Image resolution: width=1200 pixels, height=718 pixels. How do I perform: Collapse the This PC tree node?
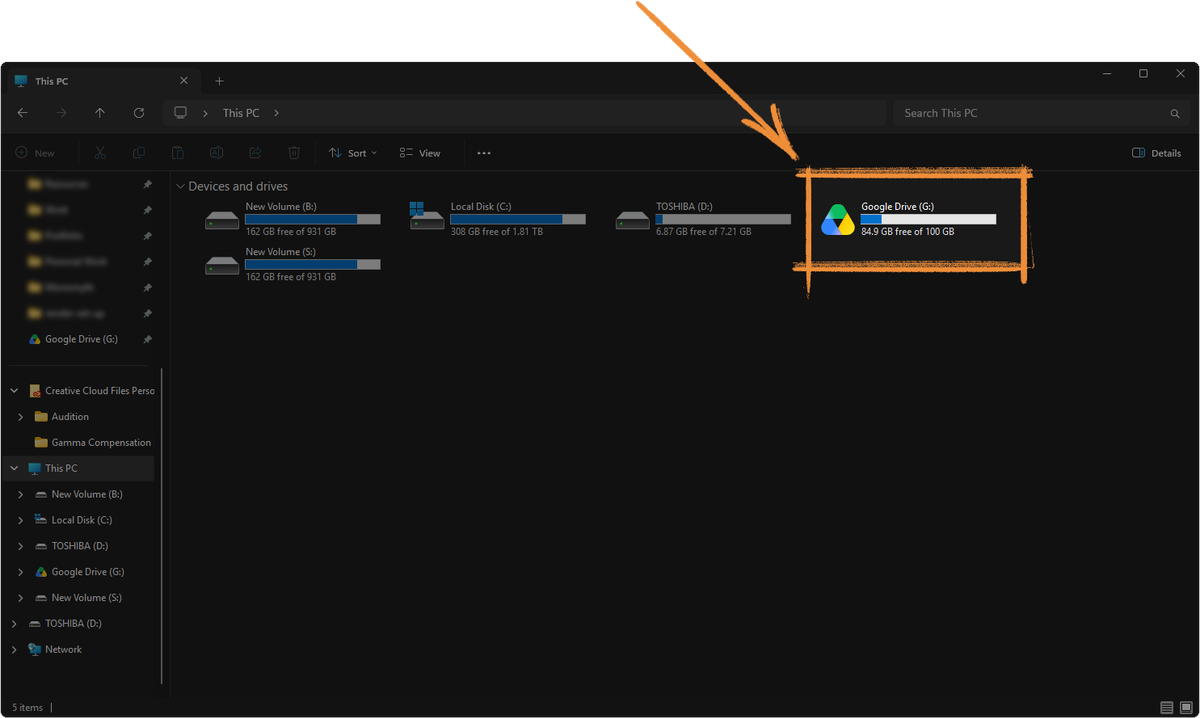click(x=14, y=468)
